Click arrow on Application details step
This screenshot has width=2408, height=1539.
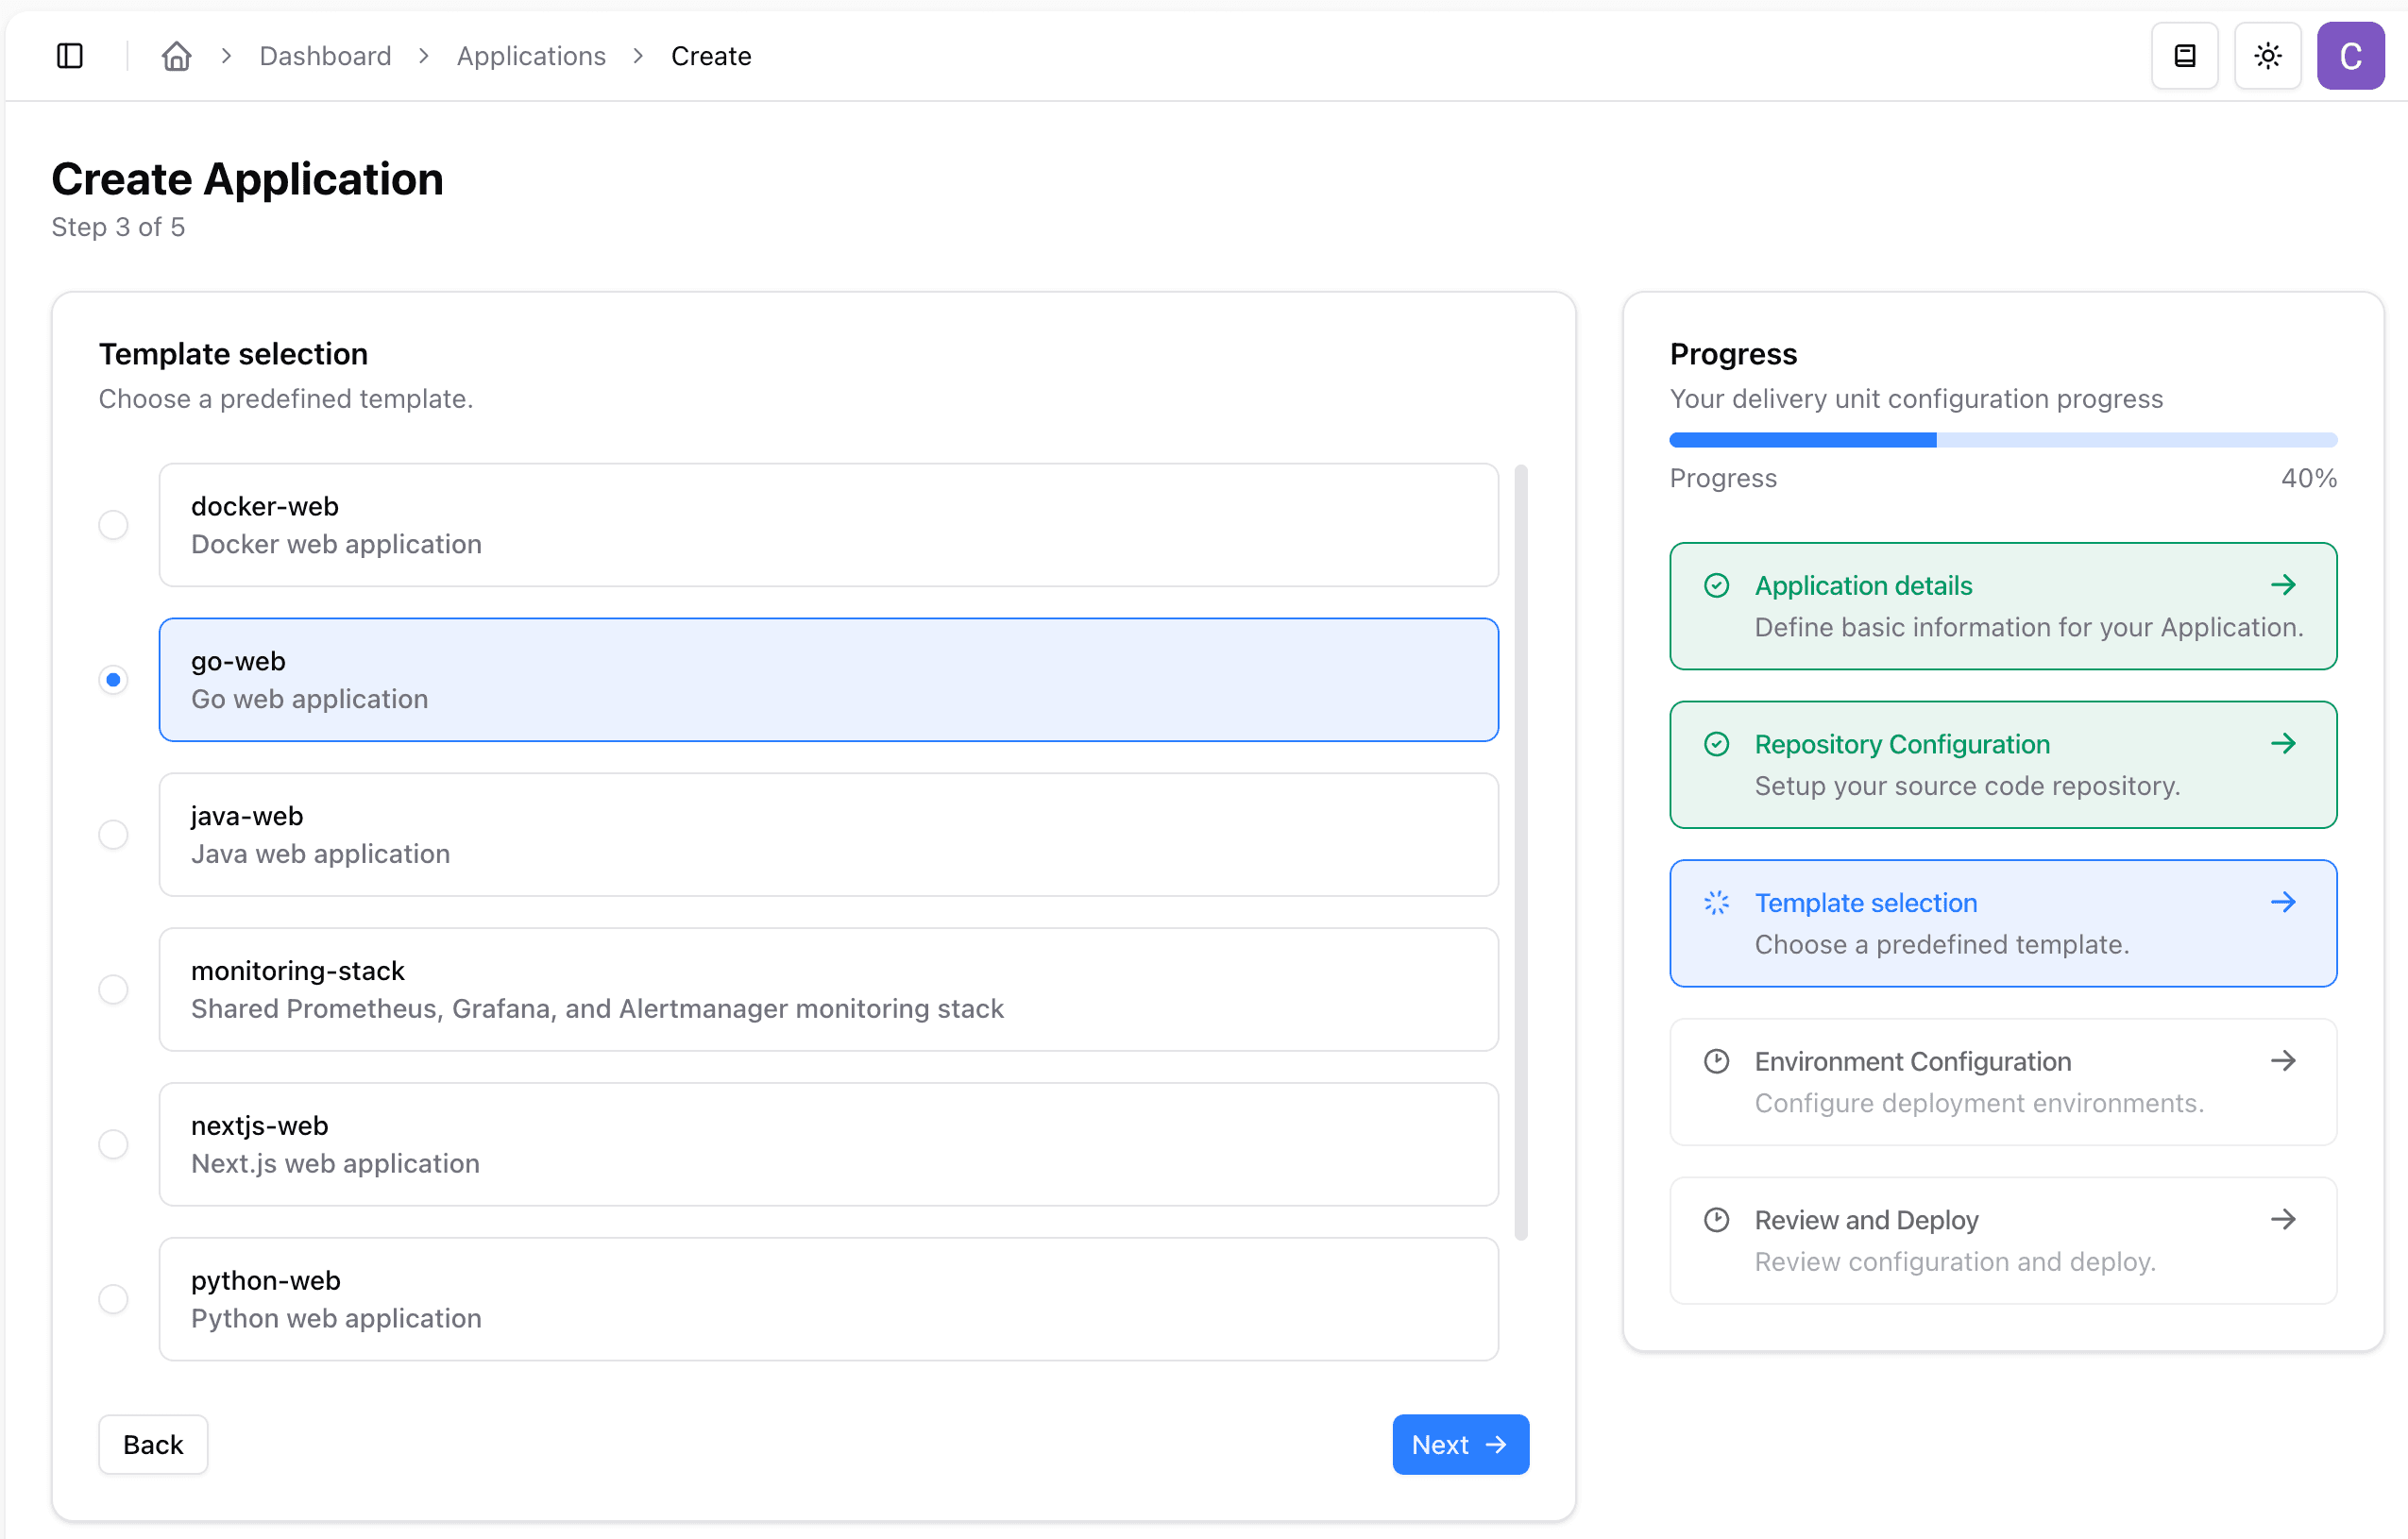click(2283, 585)
